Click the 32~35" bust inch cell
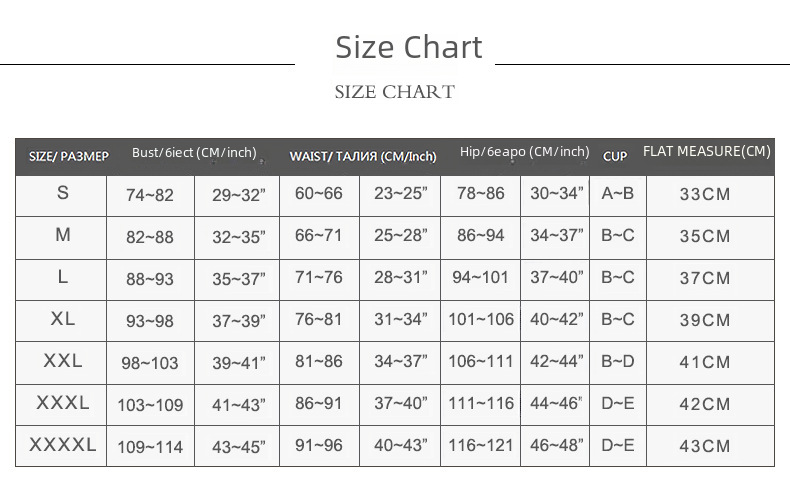Viewport: 790px width, 495px height. (x=238, y=237)
